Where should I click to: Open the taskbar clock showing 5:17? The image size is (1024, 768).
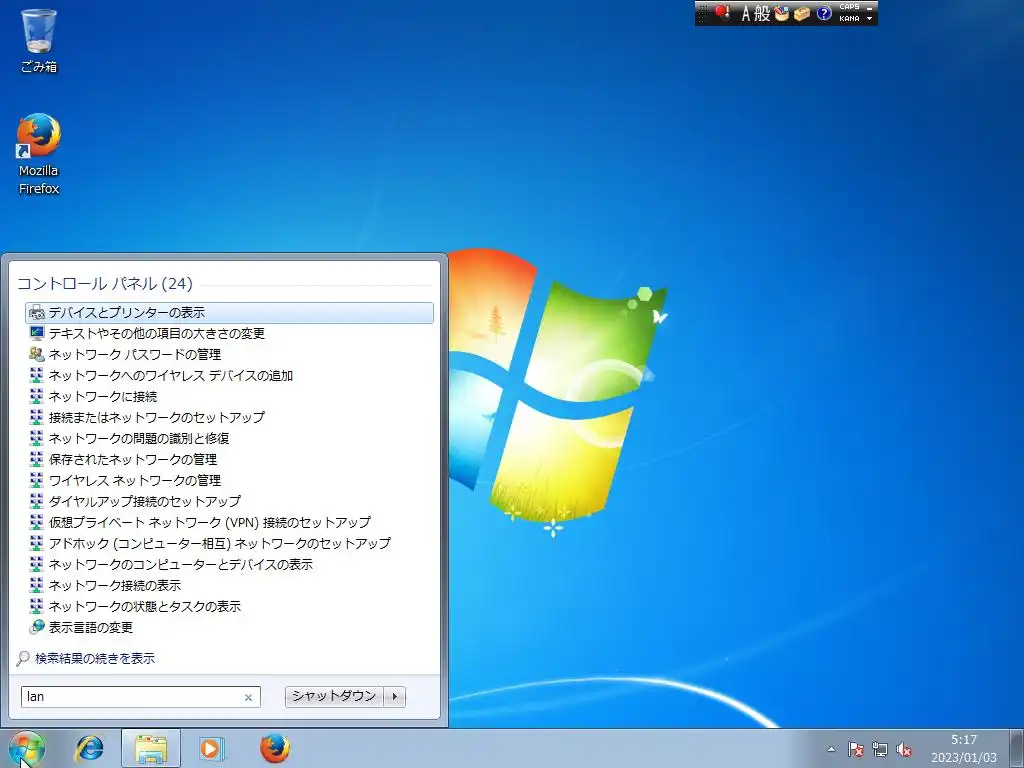[964, 748]
